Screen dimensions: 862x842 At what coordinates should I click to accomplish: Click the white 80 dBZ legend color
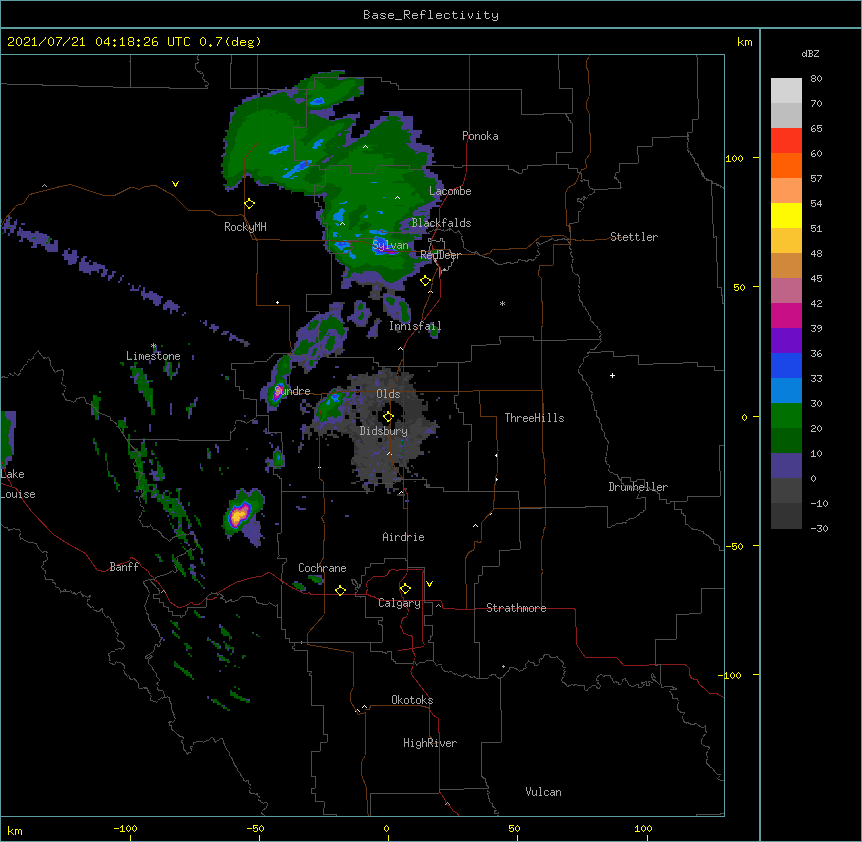click(x=786, y=91)
